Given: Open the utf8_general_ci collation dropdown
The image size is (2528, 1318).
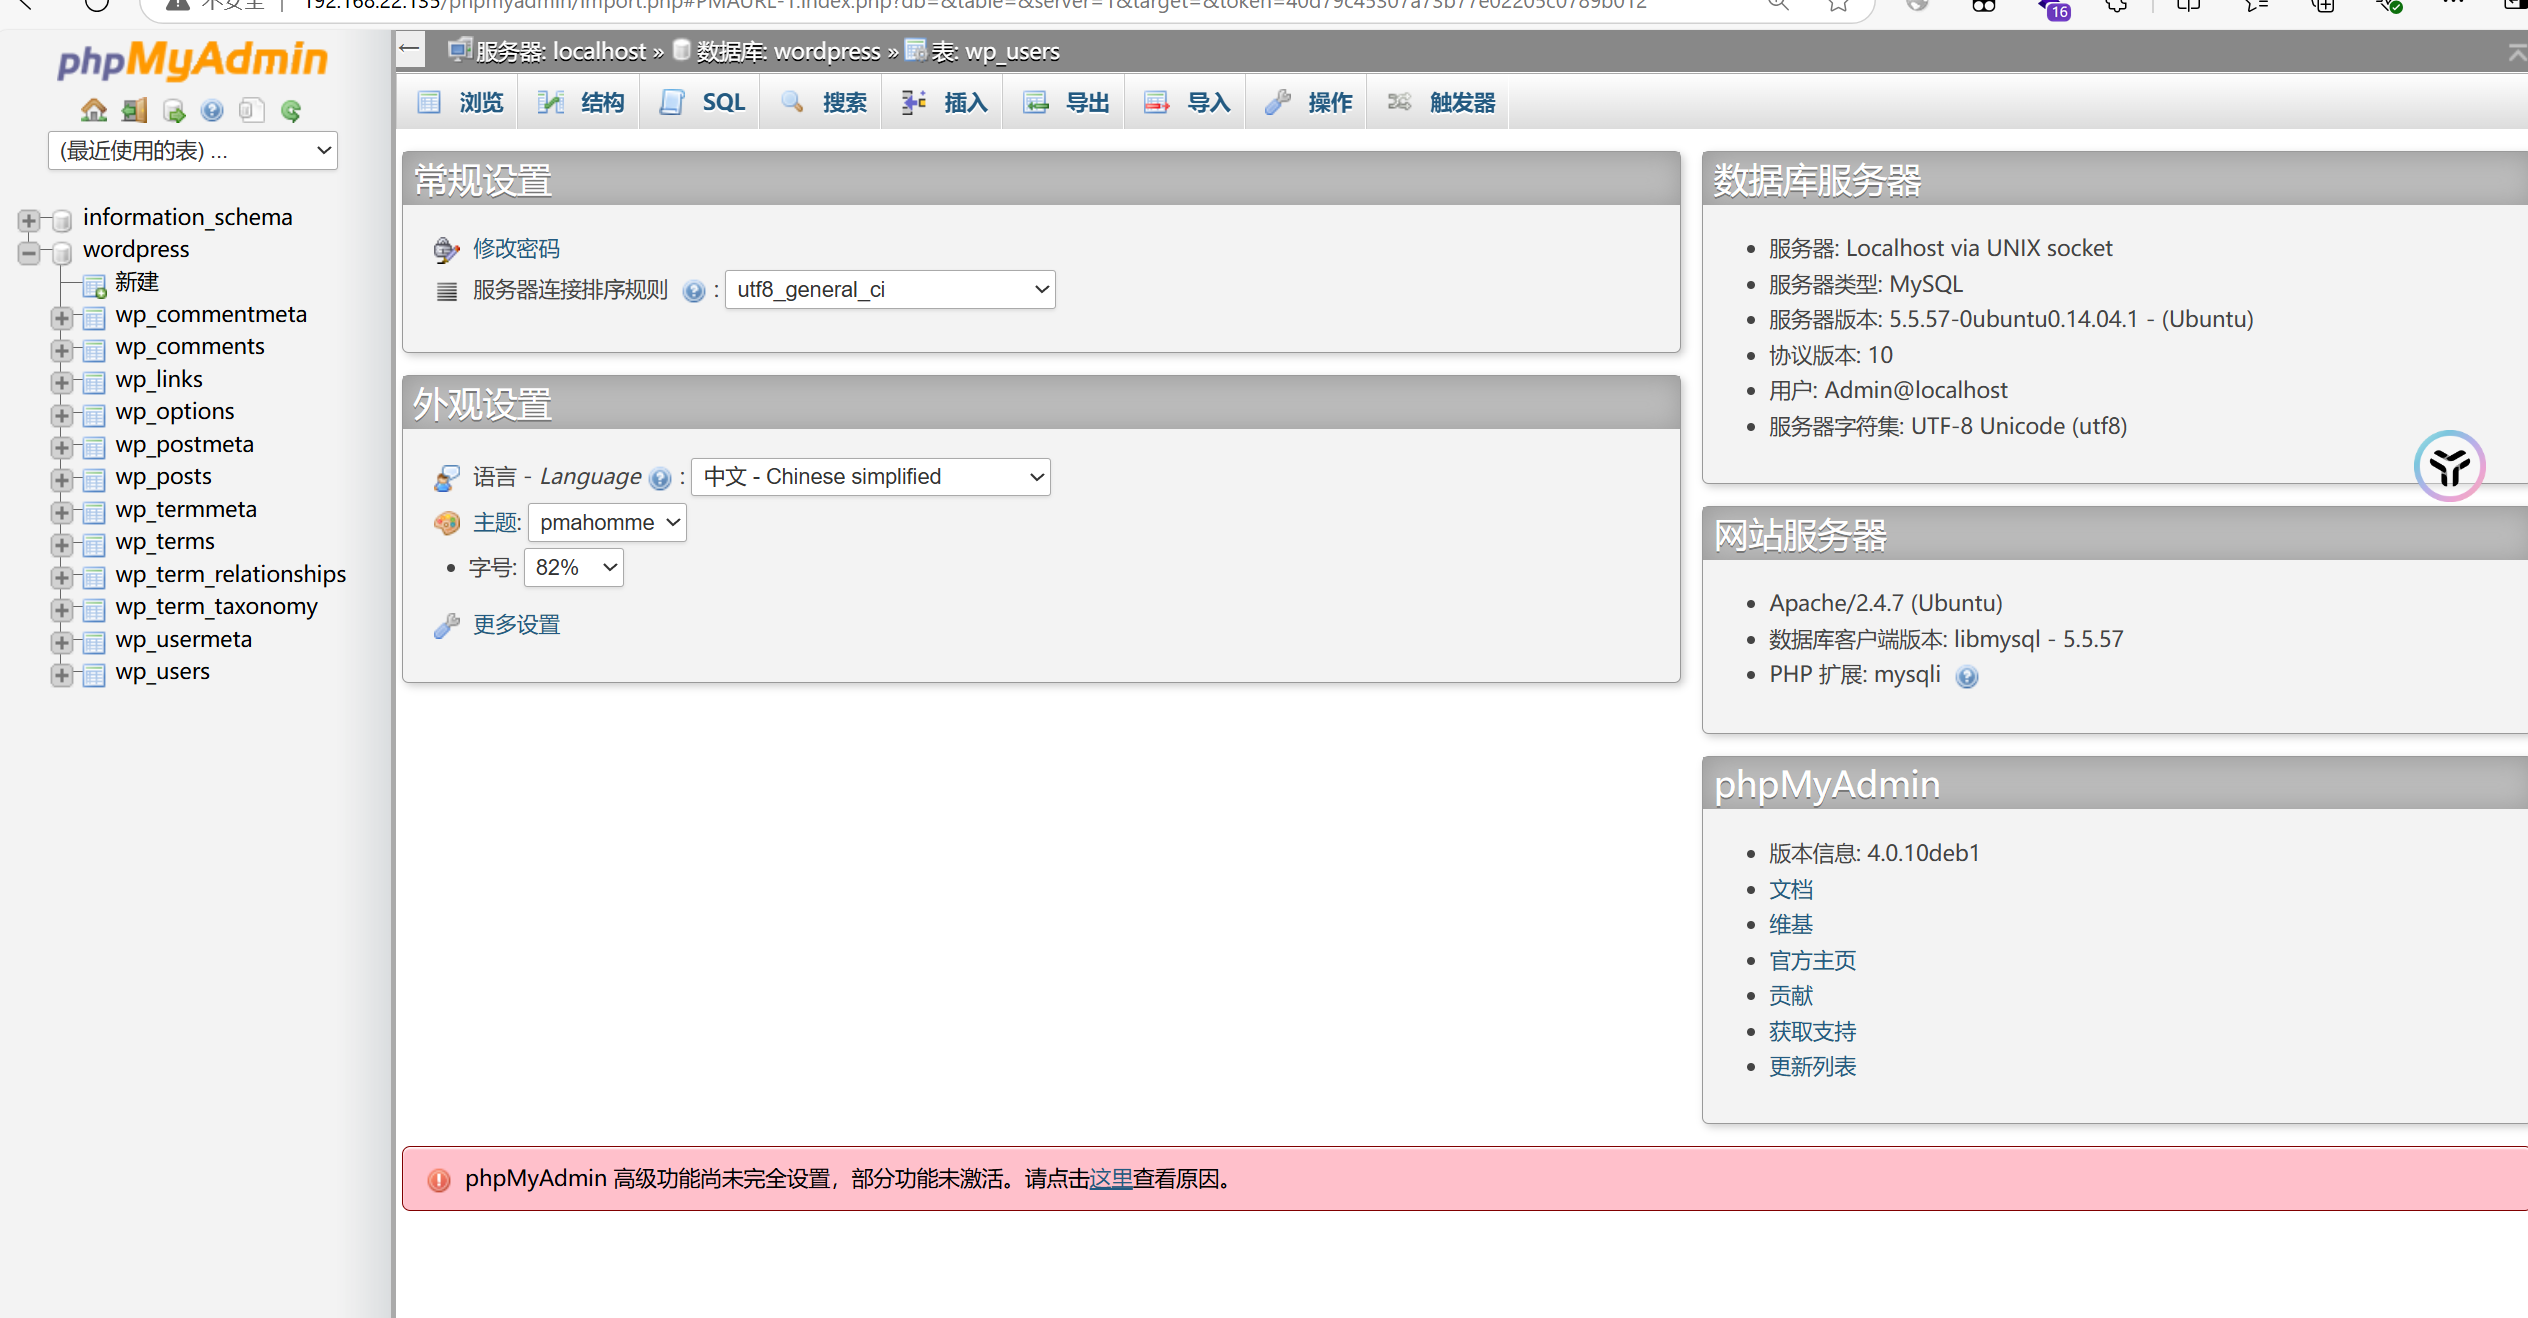Looking at the screenshot, I should 890,290.
